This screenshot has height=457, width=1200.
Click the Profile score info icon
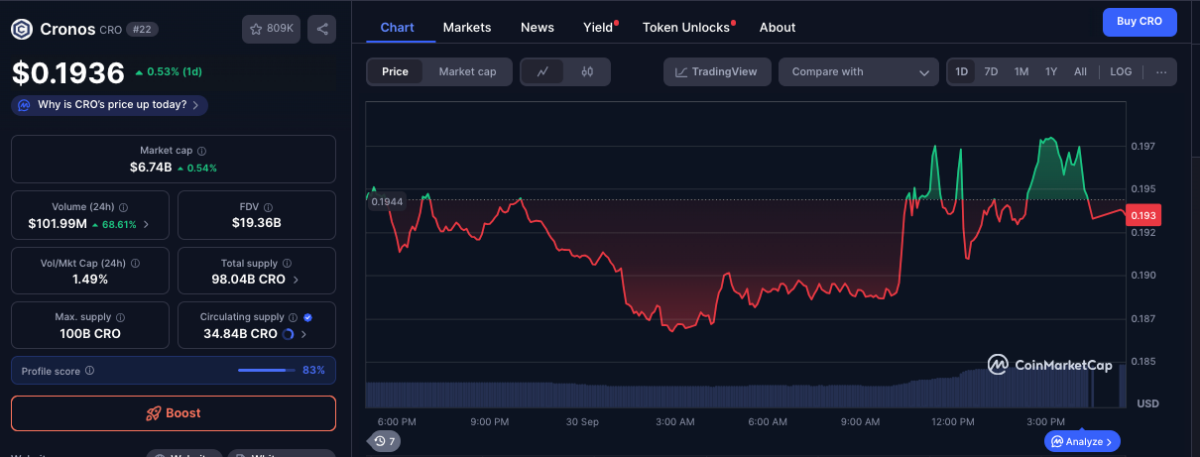[x=90, y=371]
